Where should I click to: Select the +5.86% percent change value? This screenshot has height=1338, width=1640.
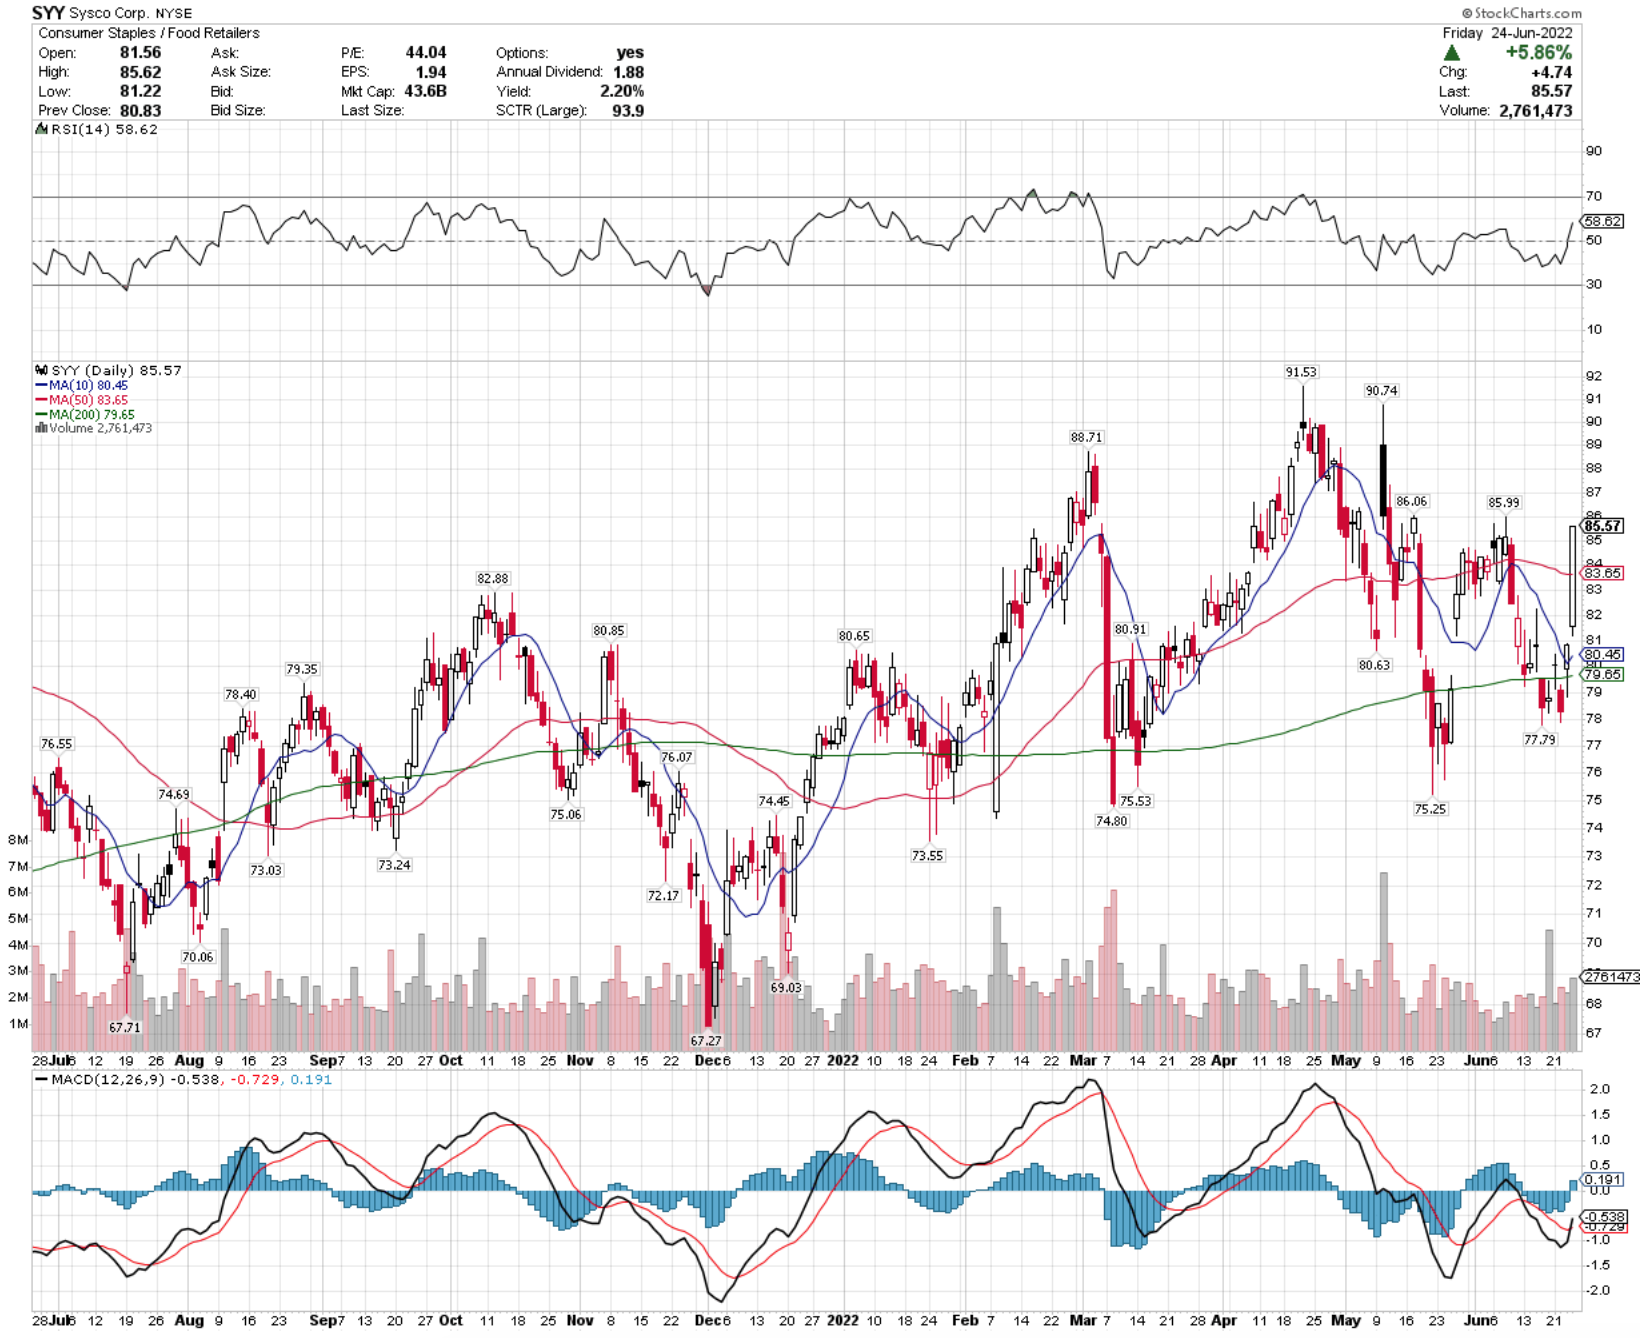pyautogui.click(x=1539, y=52)
